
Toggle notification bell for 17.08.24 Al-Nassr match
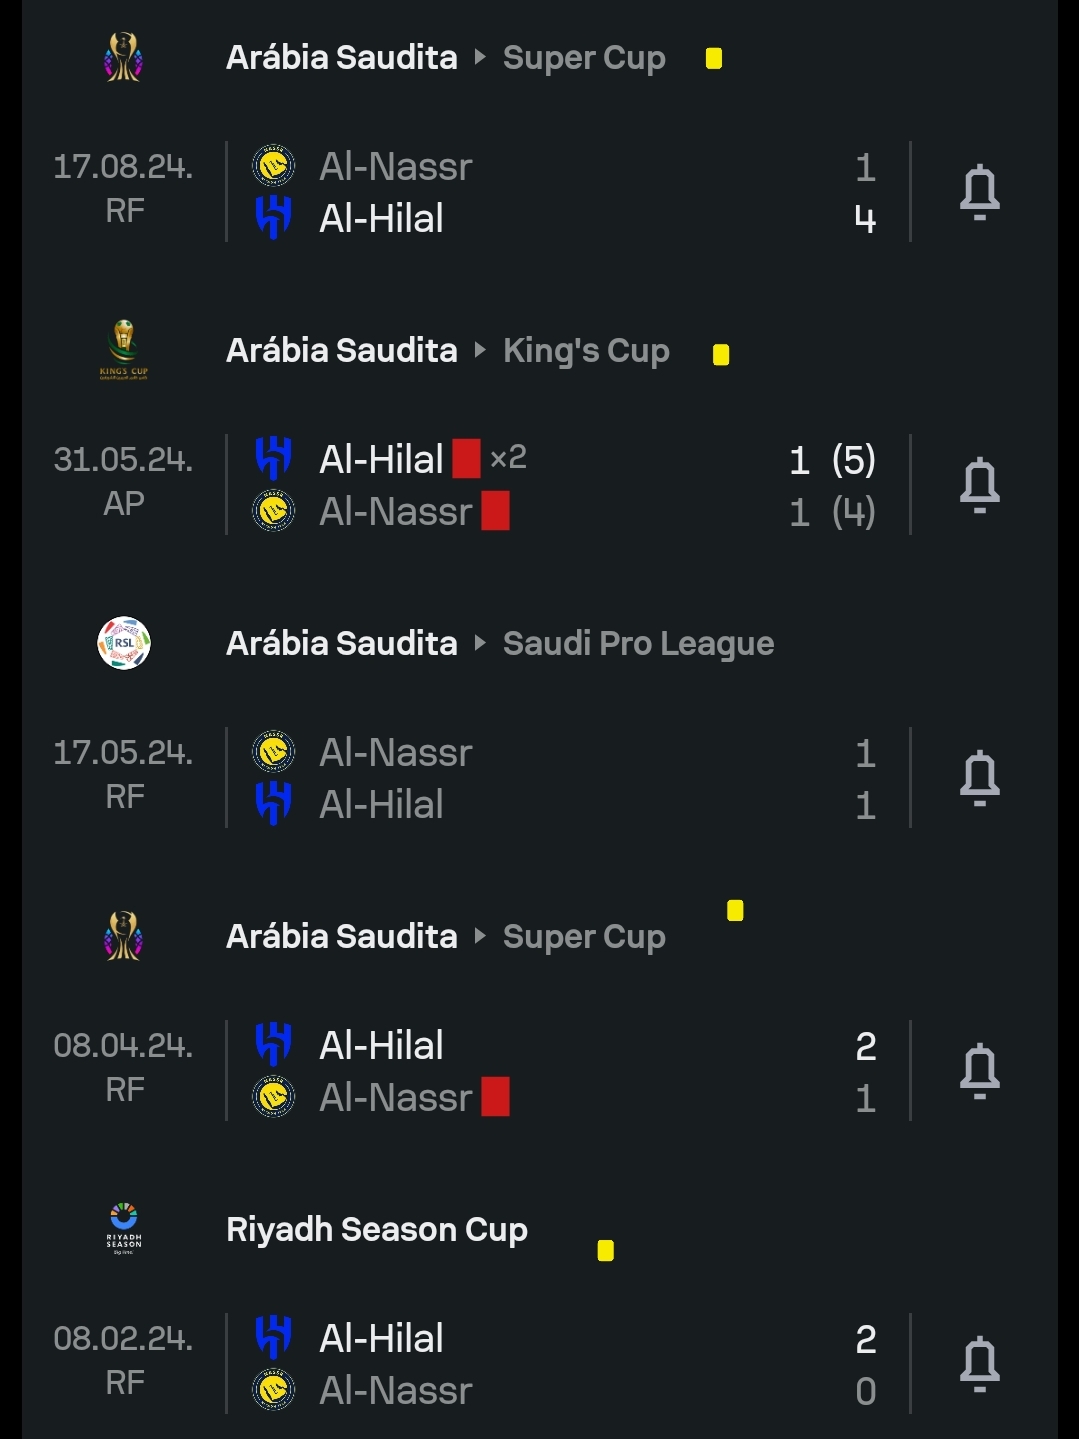point(979,192)
